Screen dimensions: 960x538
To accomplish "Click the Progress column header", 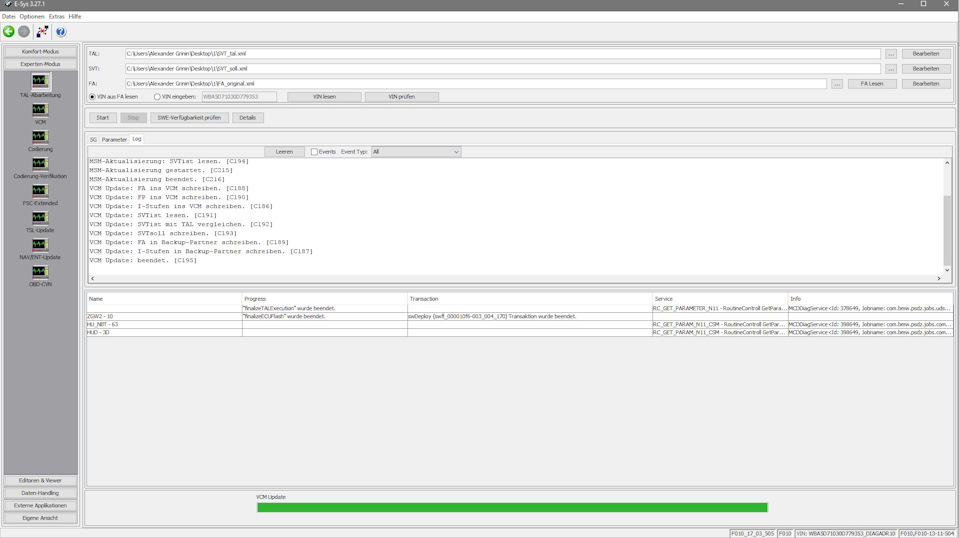I will click(x=325, y=299).
